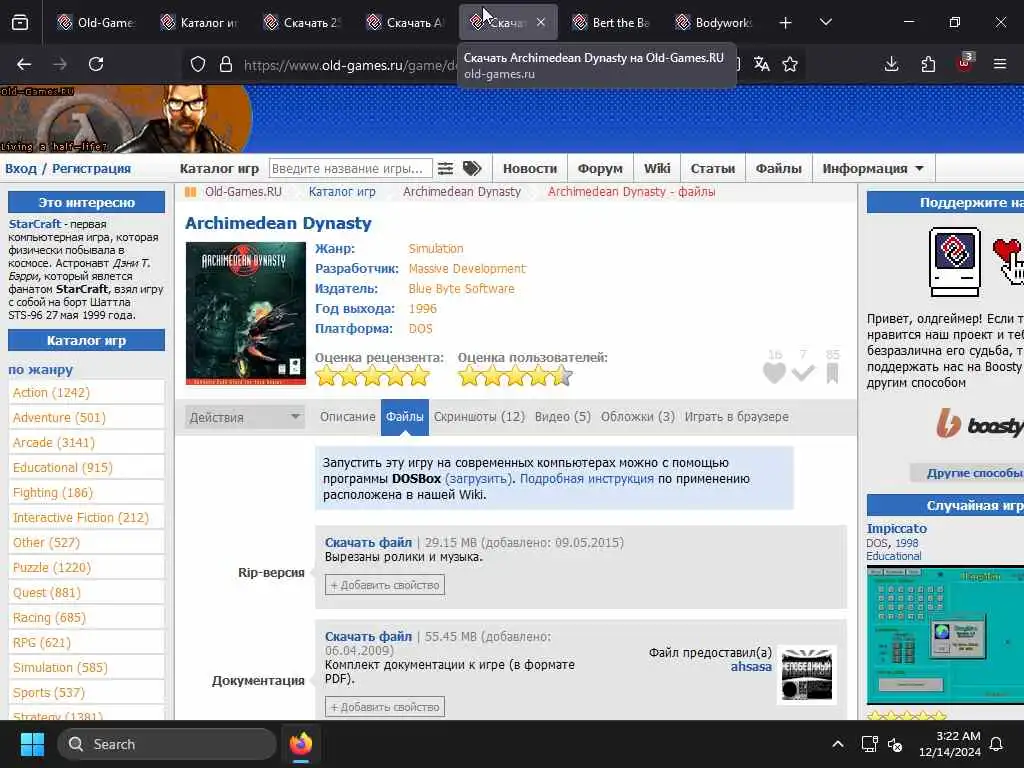Click the translate page icon
Image resolution: width=1024 pixels, height=768 pixels.
point(761,64)
